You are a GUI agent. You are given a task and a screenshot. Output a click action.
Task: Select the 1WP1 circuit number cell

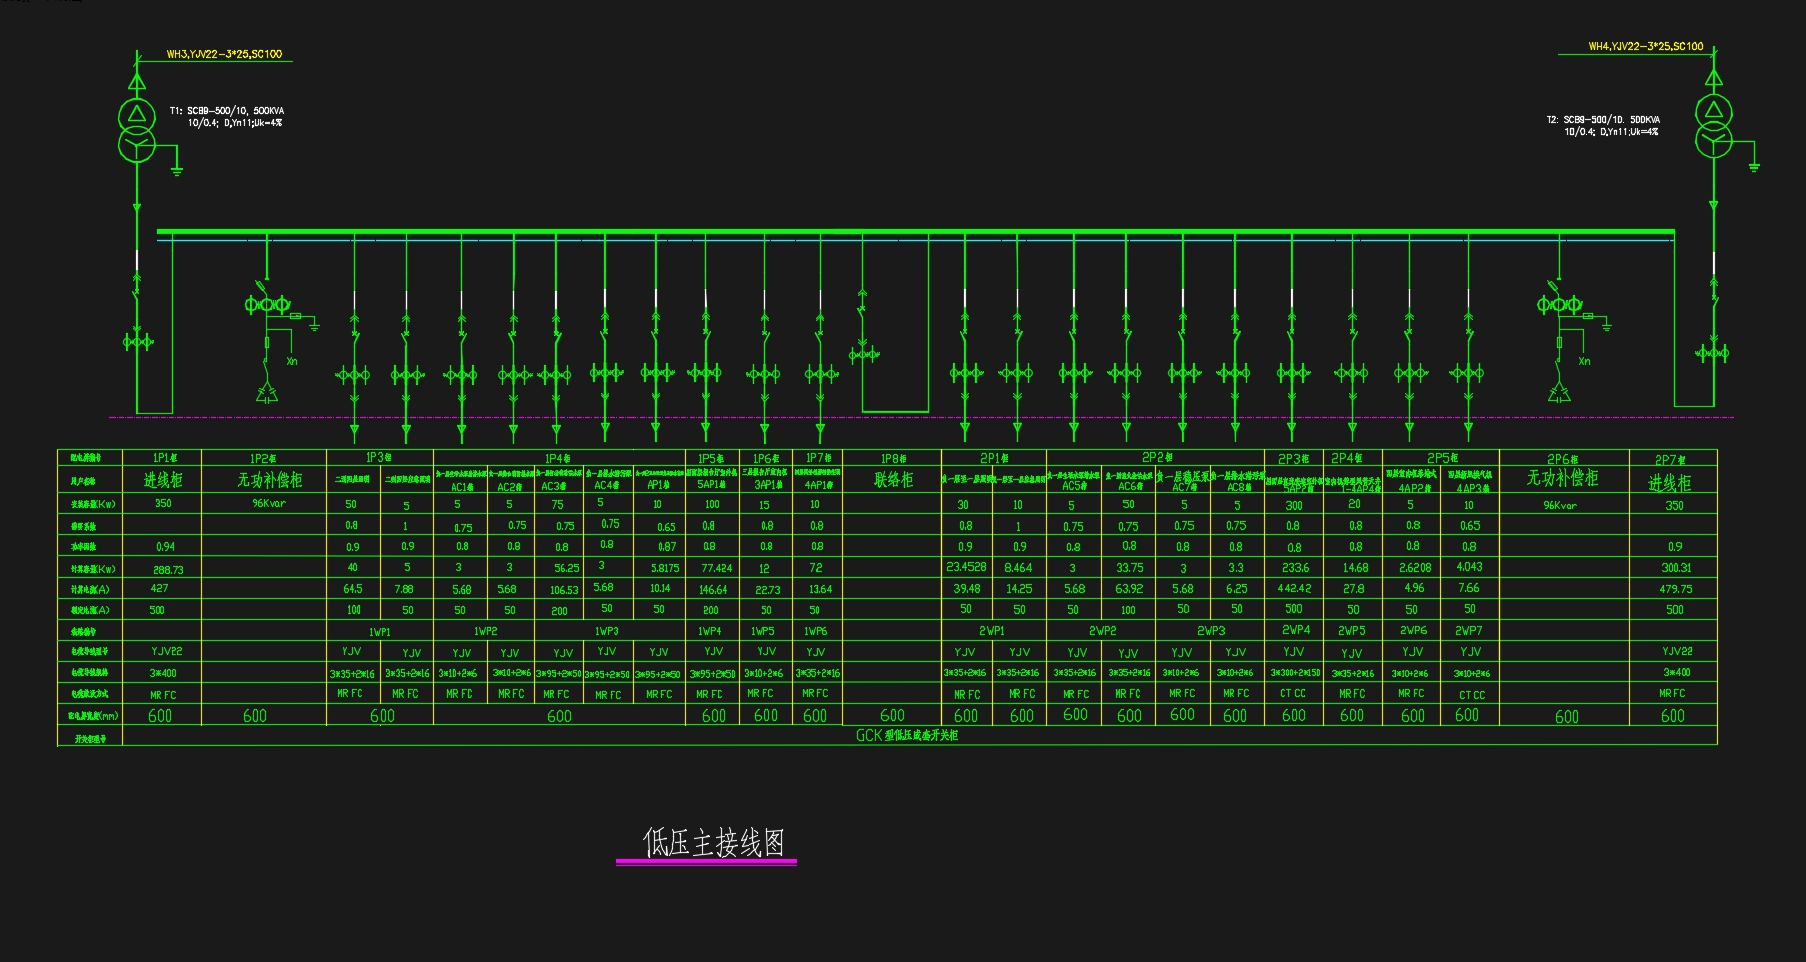380,632
